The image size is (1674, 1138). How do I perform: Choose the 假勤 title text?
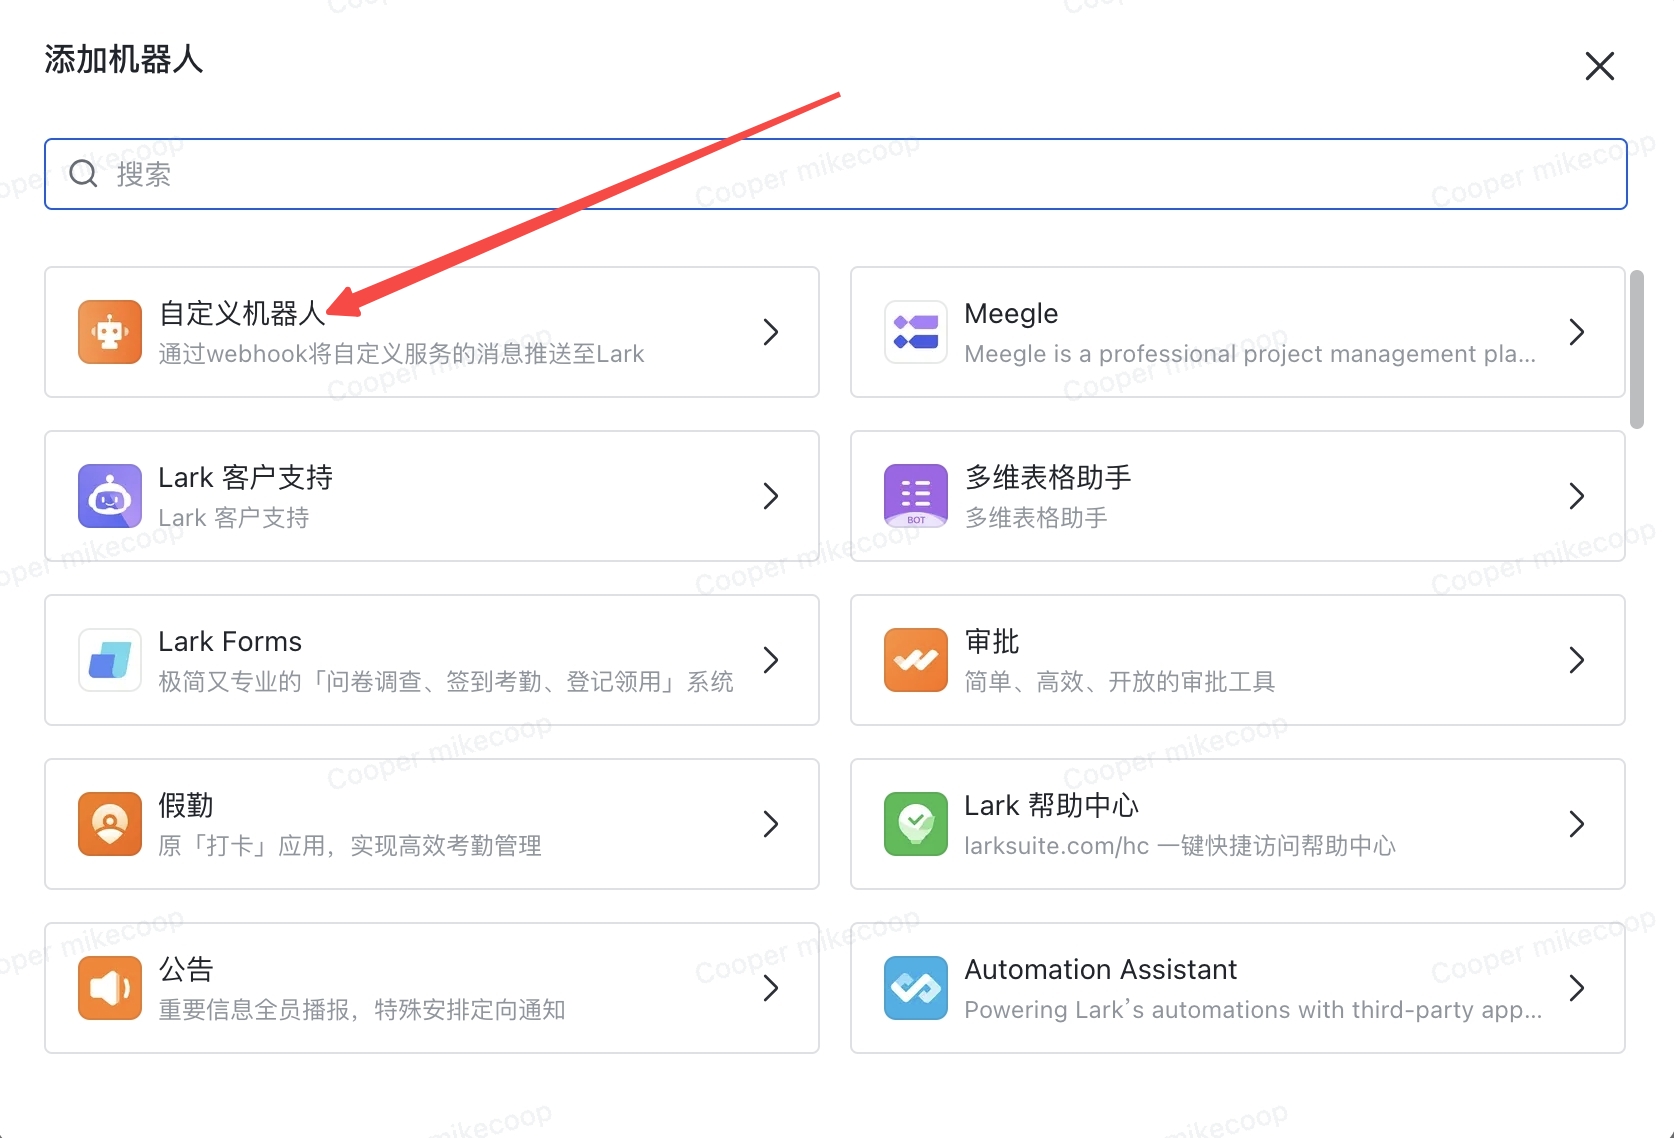tap(186, 806)
